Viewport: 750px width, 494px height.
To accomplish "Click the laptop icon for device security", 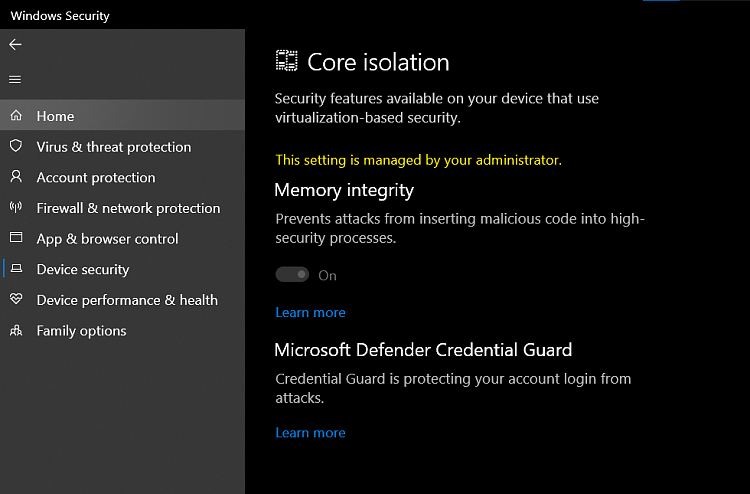I will (16, 268).
